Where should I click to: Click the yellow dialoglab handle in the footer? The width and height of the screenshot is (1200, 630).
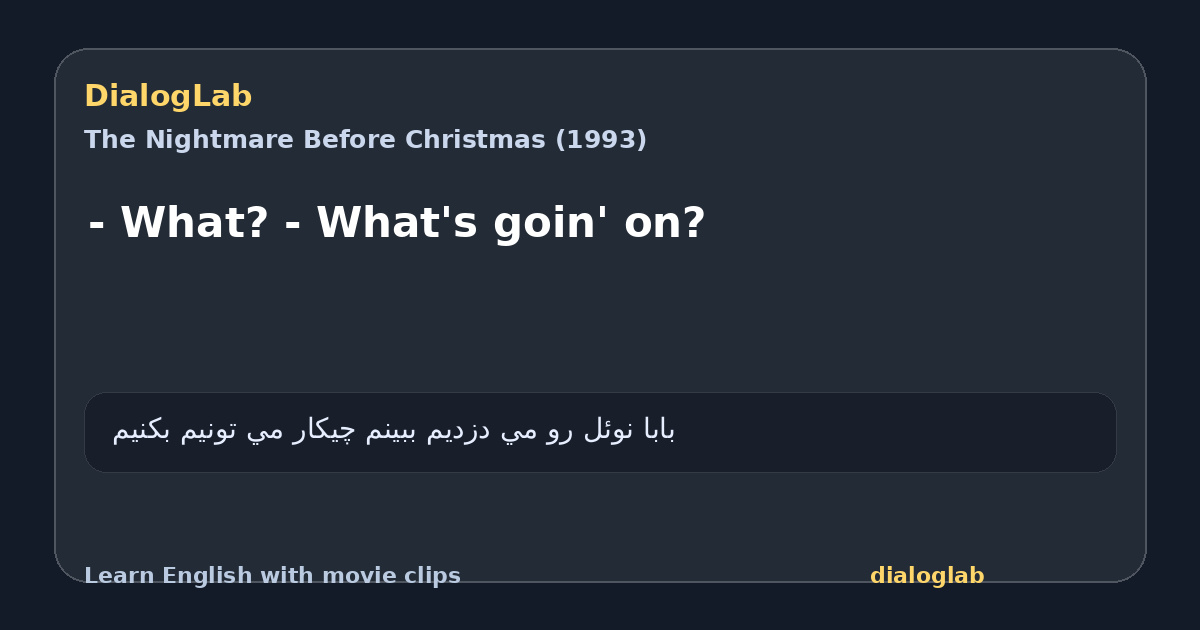click(x=927, y=576)
